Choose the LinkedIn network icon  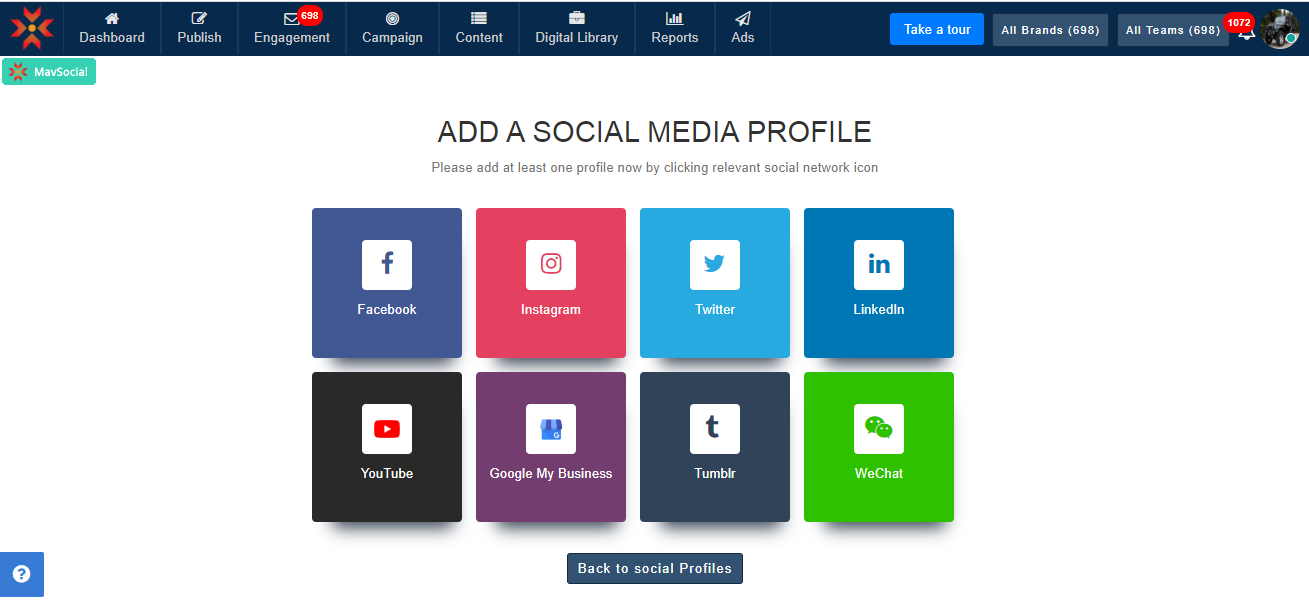pyautogui.click(x=879, y=282)
